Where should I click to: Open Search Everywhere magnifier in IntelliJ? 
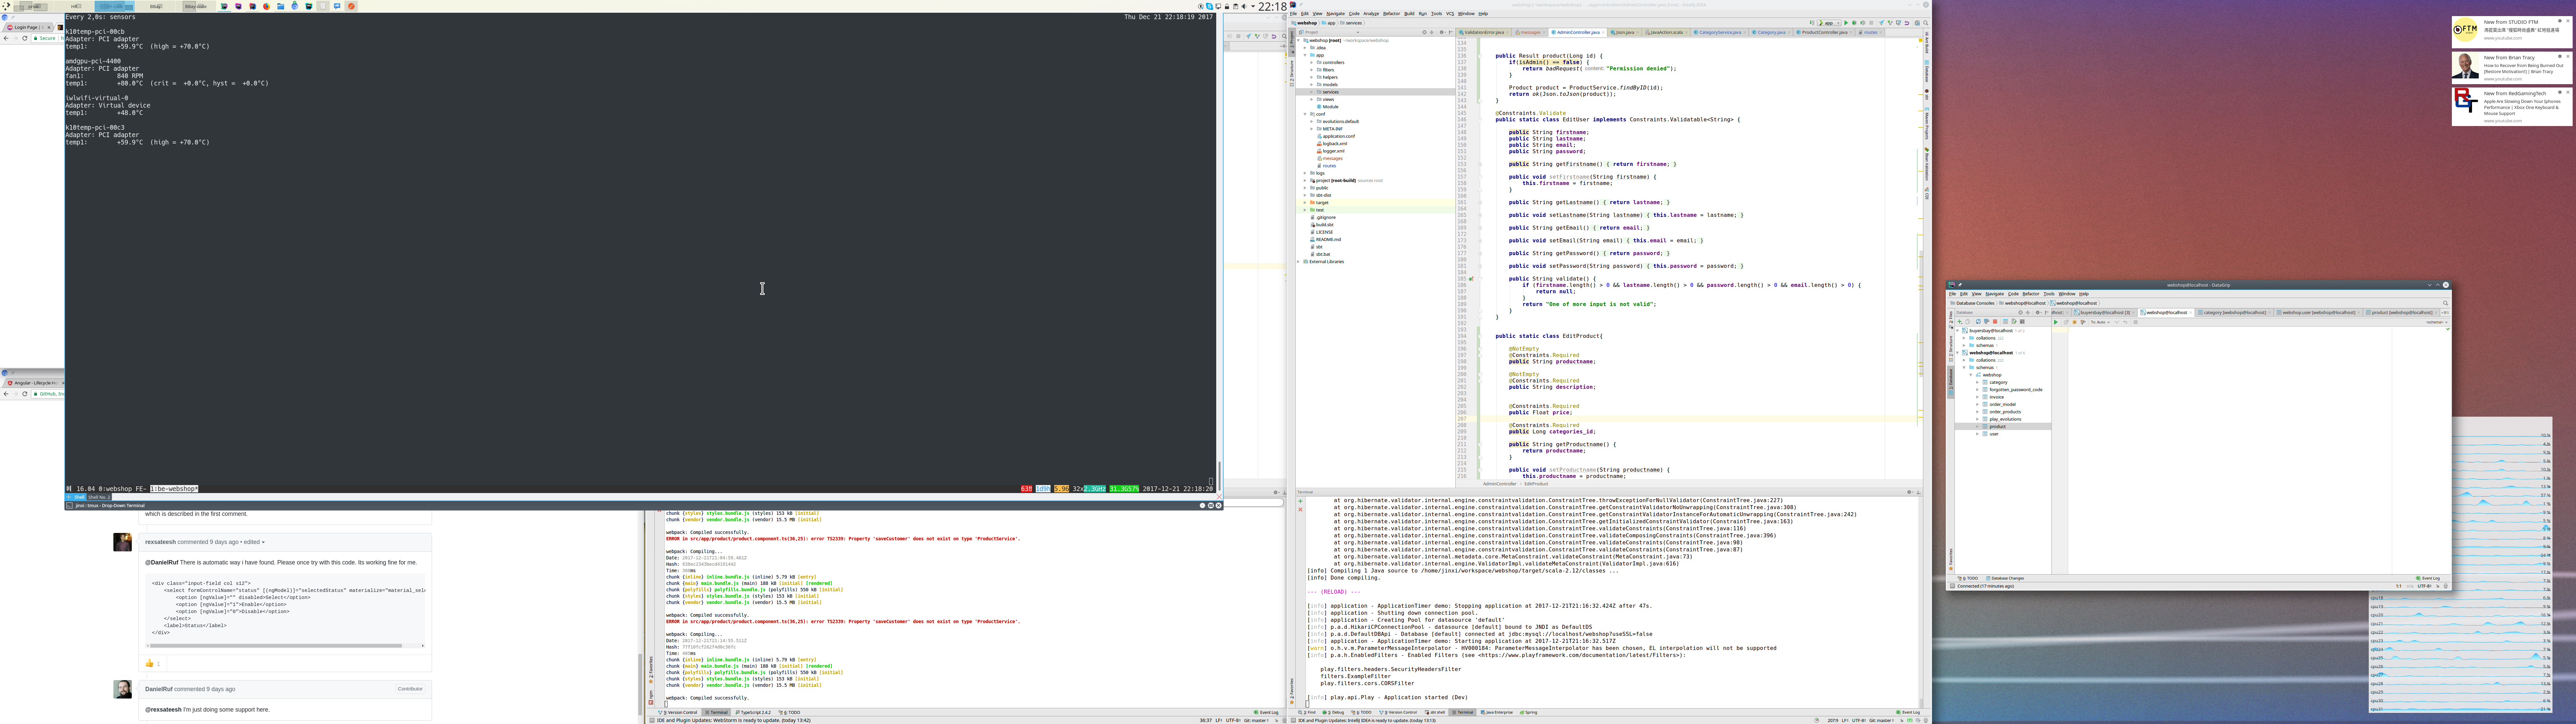[1926, 23]
